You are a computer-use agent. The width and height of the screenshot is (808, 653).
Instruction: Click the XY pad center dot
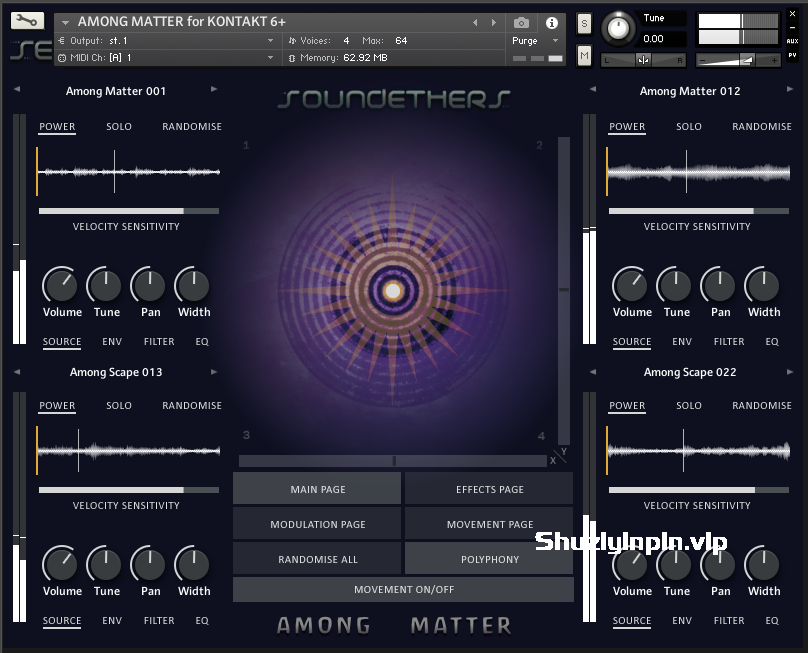pos(393,291)
